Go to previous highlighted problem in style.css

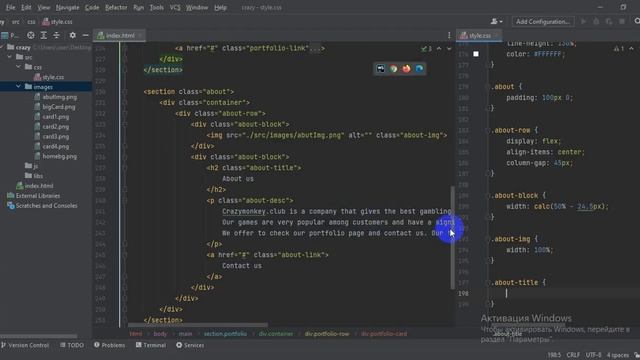click(631, 49)
